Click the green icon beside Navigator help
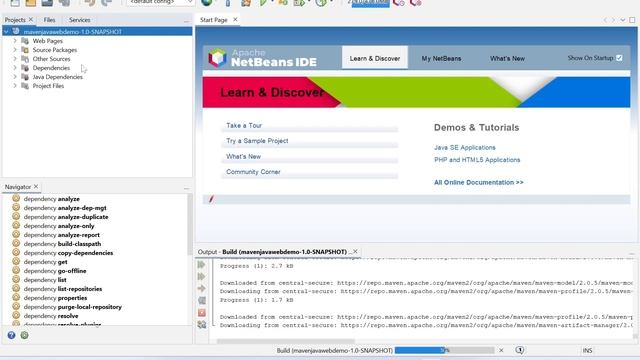 click(24, 335)
